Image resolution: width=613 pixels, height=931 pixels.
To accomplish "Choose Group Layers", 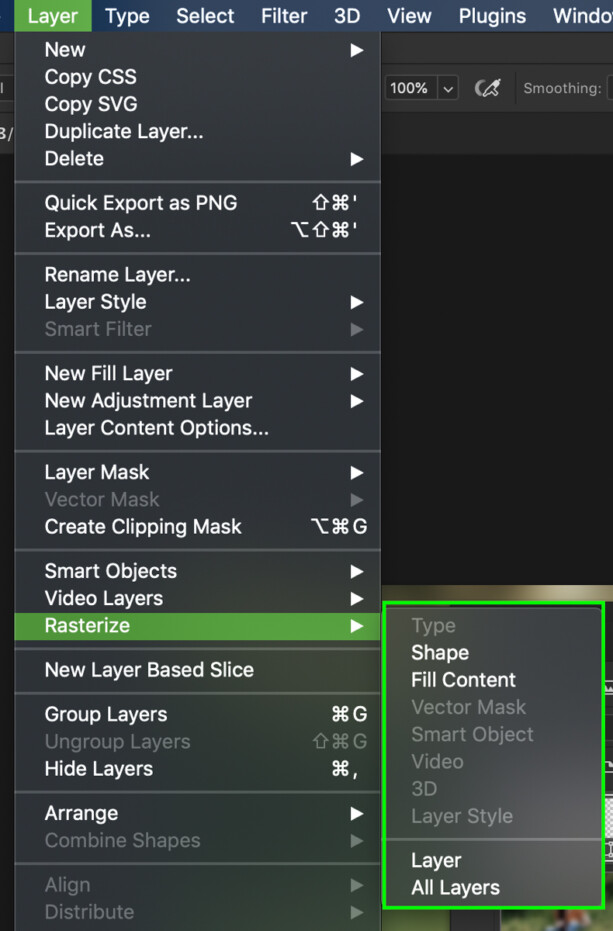I will 106,714.
